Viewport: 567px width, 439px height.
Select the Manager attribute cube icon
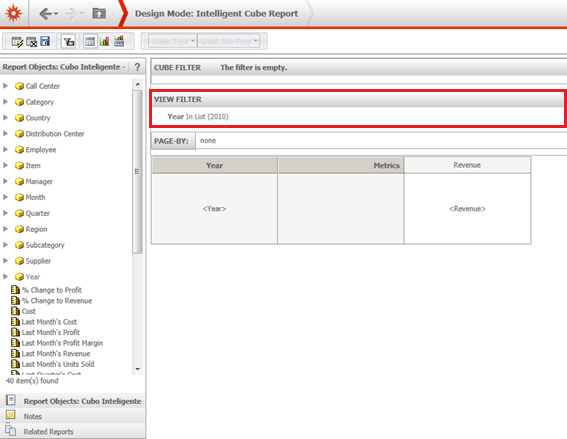[x=19, y=182]
